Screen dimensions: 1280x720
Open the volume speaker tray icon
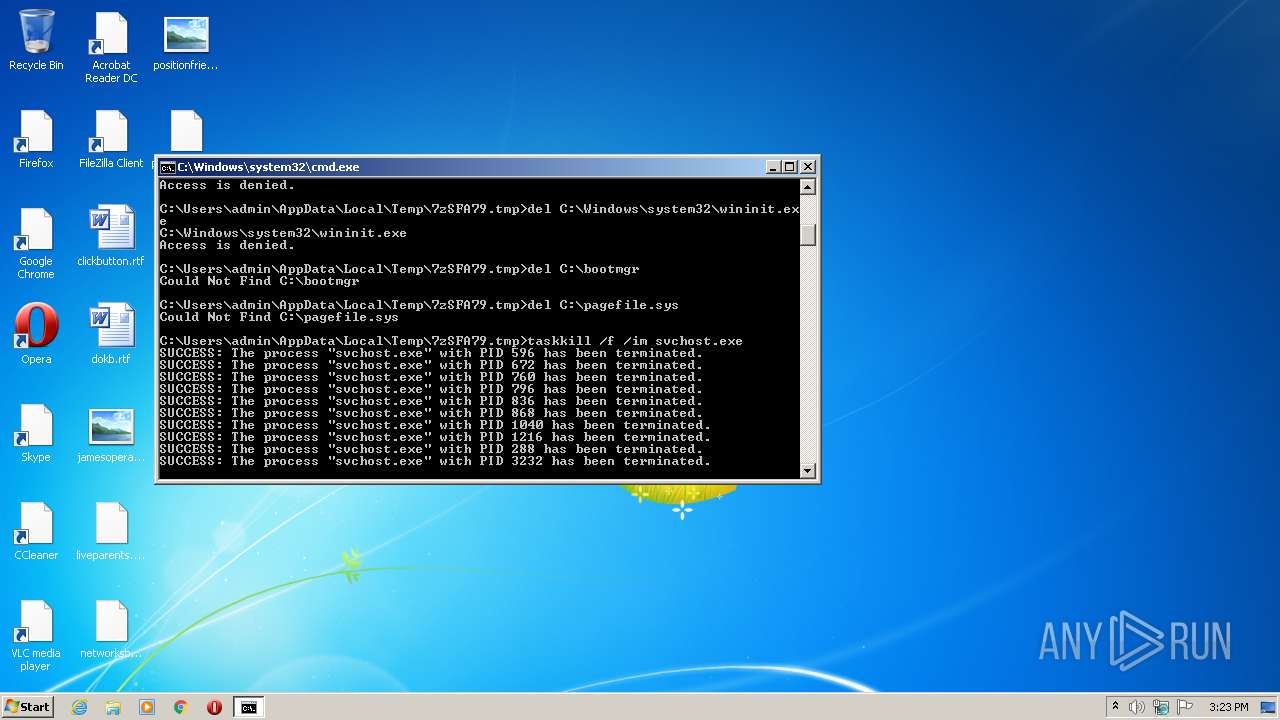click(x=1137, y=707)
